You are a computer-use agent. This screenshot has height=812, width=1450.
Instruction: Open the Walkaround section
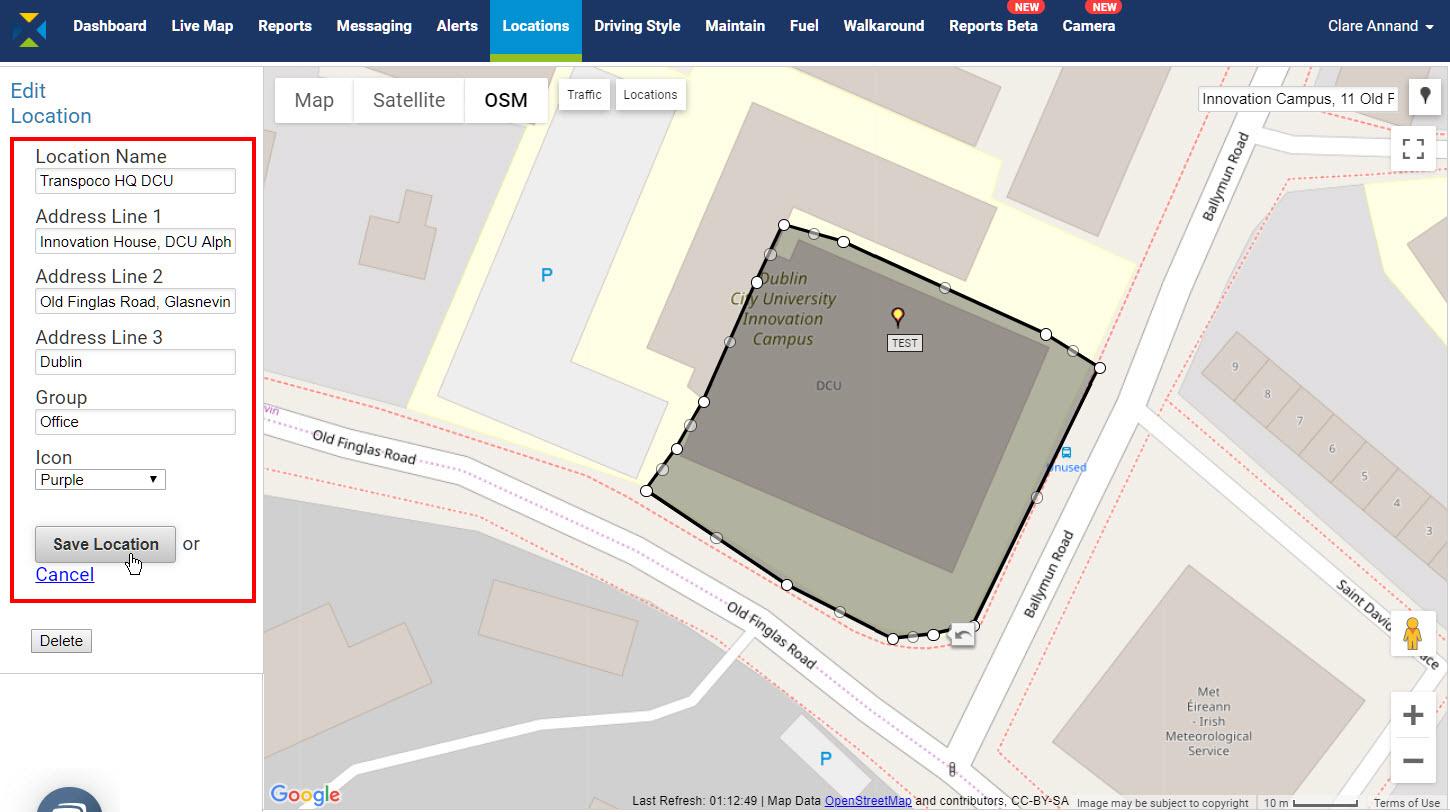[884, 26]
